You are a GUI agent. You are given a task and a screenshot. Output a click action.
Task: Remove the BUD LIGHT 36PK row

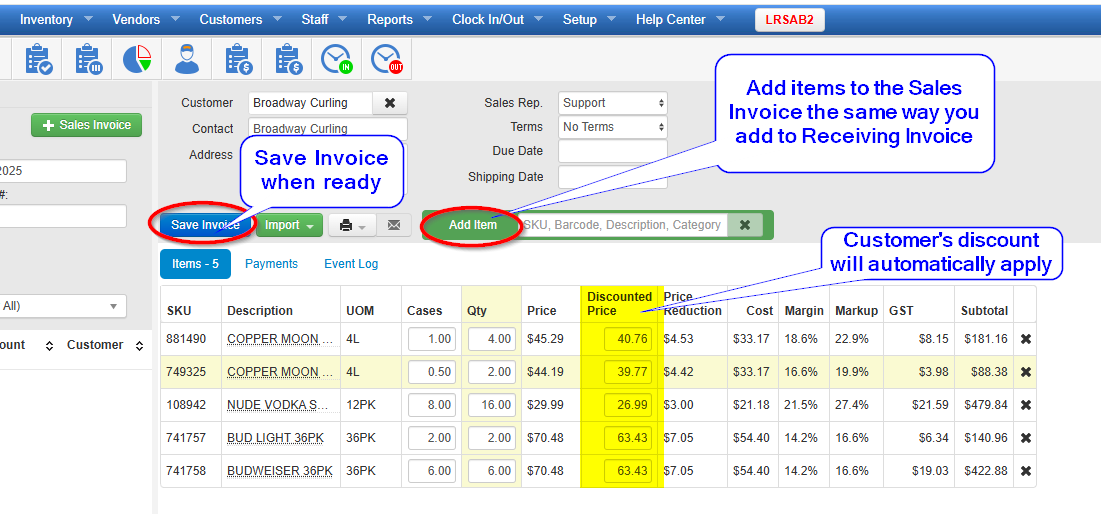coord(1025,438)
